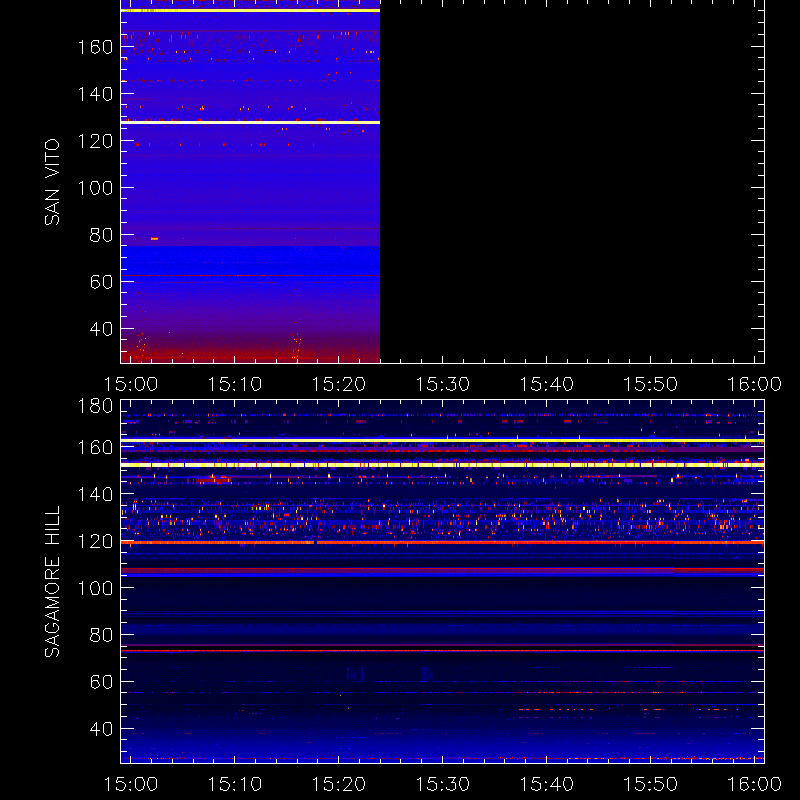Image resolution: width=800 pixels, height=800 pixels.
Task: Select the 120 tick label on Sagamore Hill plot
Action: [95, 541]
